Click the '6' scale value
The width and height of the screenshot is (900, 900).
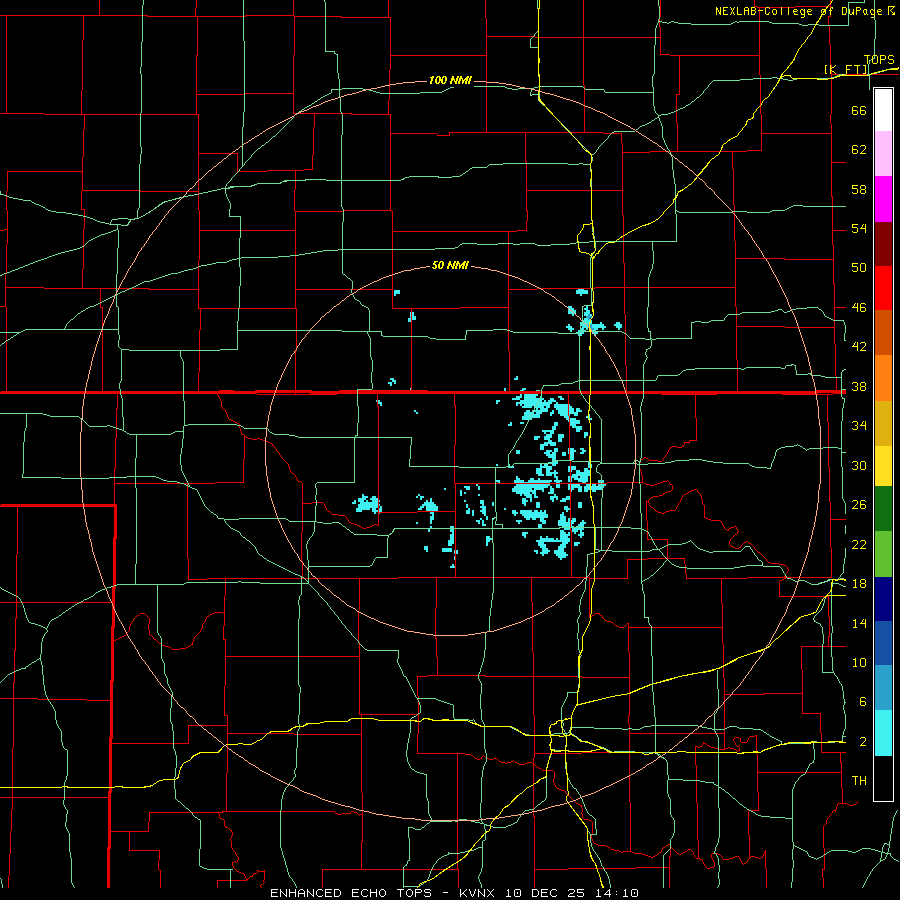(x=863, y=703)
